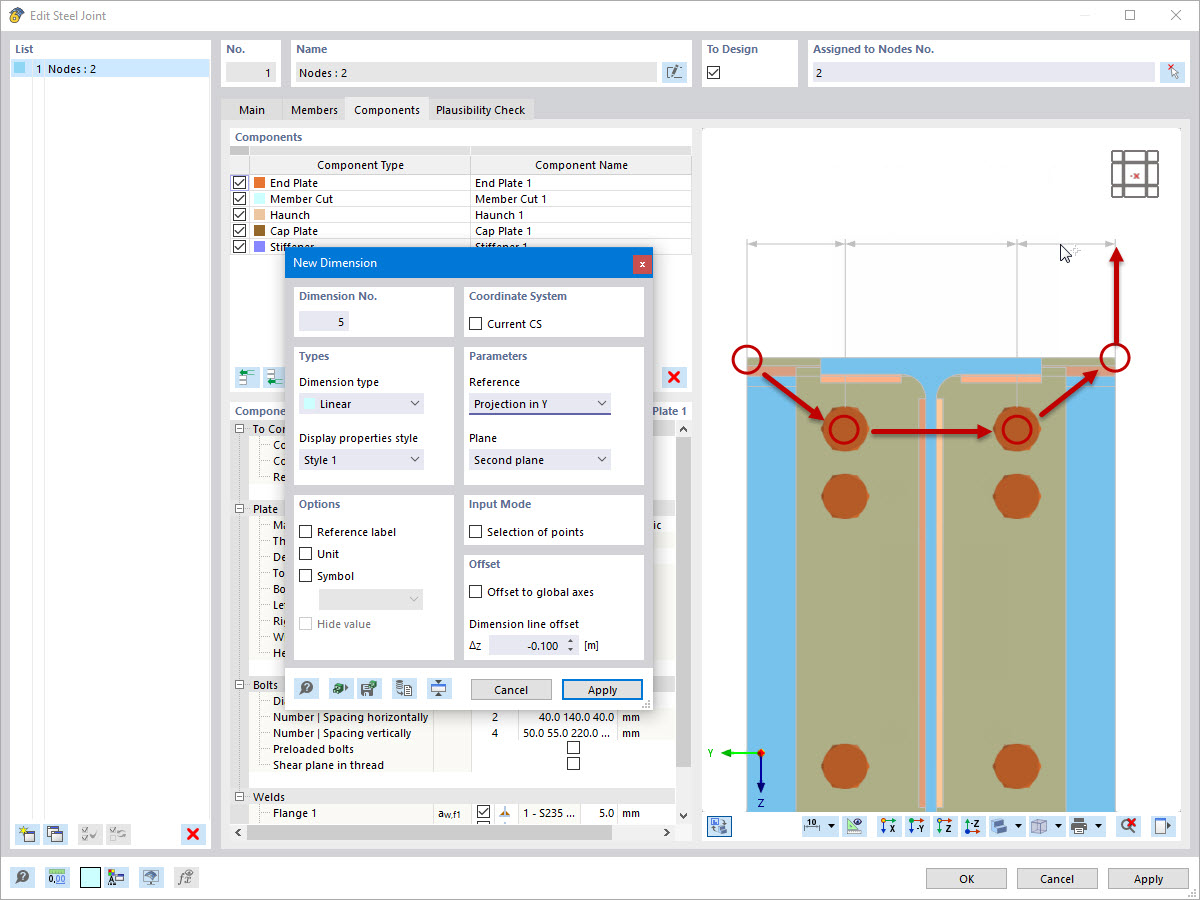Click the dimension alignment icon in New Dimension
The width and height of the screenshot is (1200, 900).
click(439, 688)
